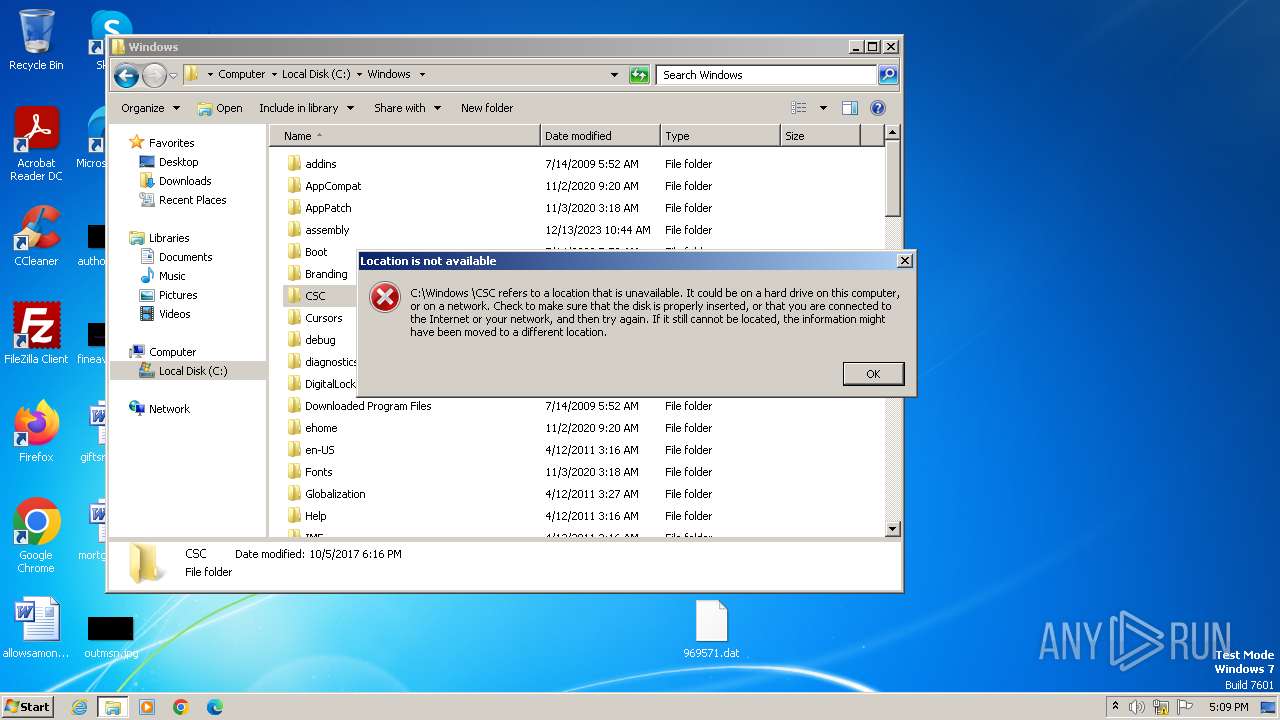Expand the Windows breadcrumb dropdown arrow

tap(422, 75)
